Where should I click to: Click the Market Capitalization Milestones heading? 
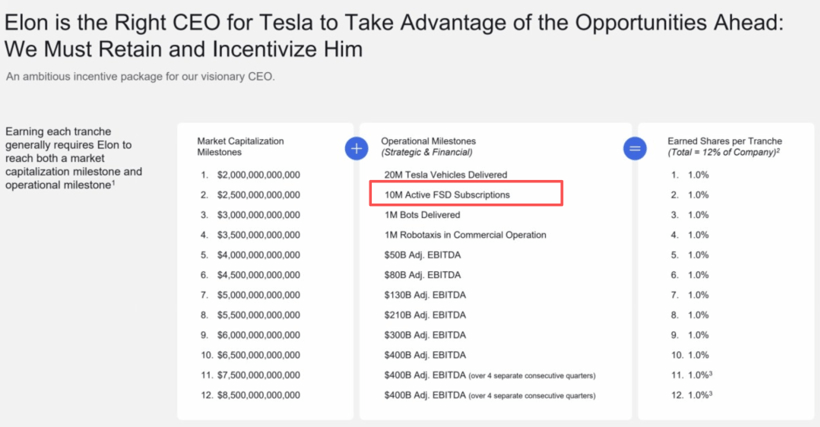click(241, 147)
